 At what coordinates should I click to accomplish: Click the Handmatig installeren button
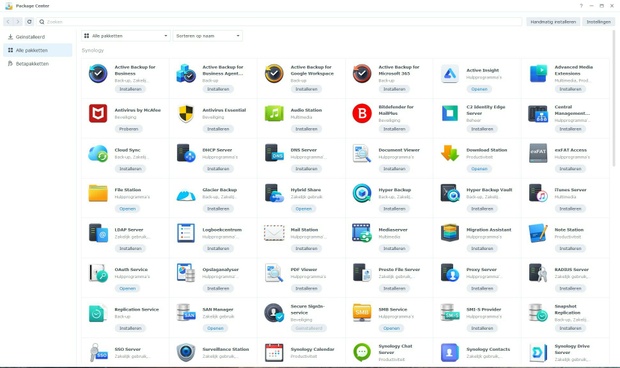coord(553,22)
